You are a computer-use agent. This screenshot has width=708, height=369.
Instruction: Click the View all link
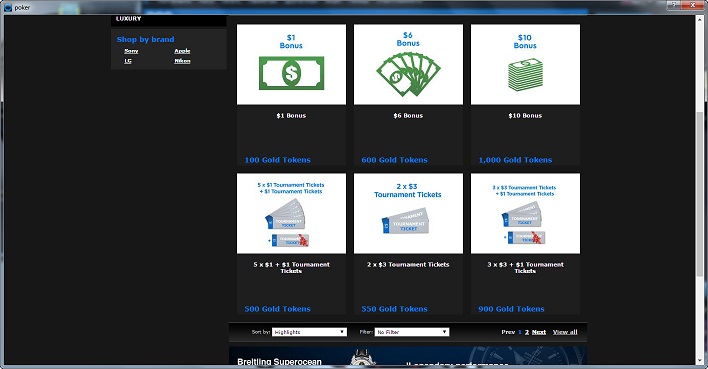pos(565,332)
